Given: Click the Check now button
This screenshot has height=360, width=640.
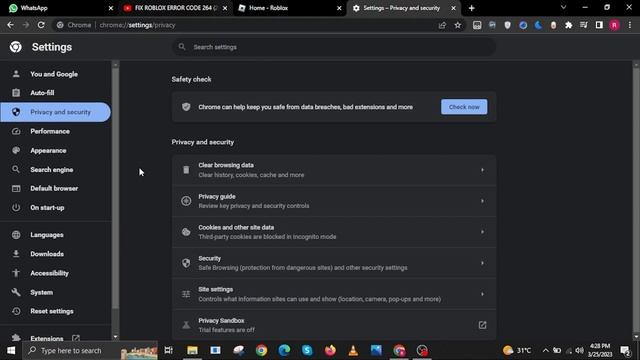Looking at the screenshot, I should [x=464, y=107].
